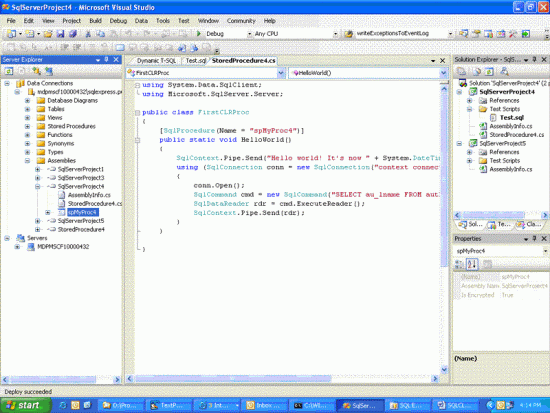Click the New Project toolbar icon
This screenshot has height=413, width=550.
tap(11, 34)
